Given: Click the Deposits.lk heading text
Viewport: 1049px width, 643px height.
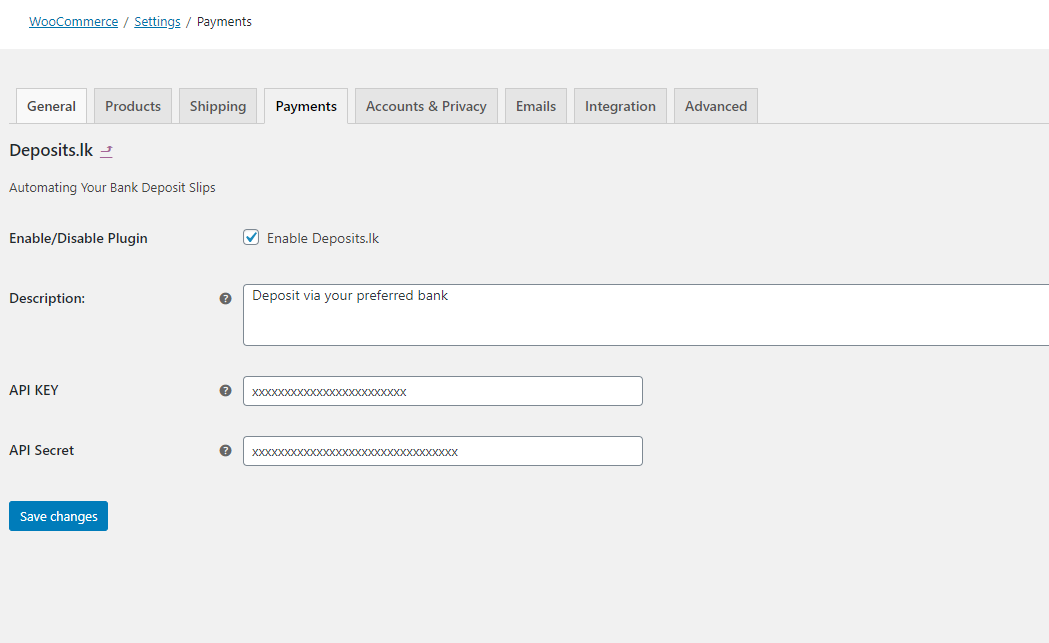Looking at the screenshot, I should (x=51, y=150).
